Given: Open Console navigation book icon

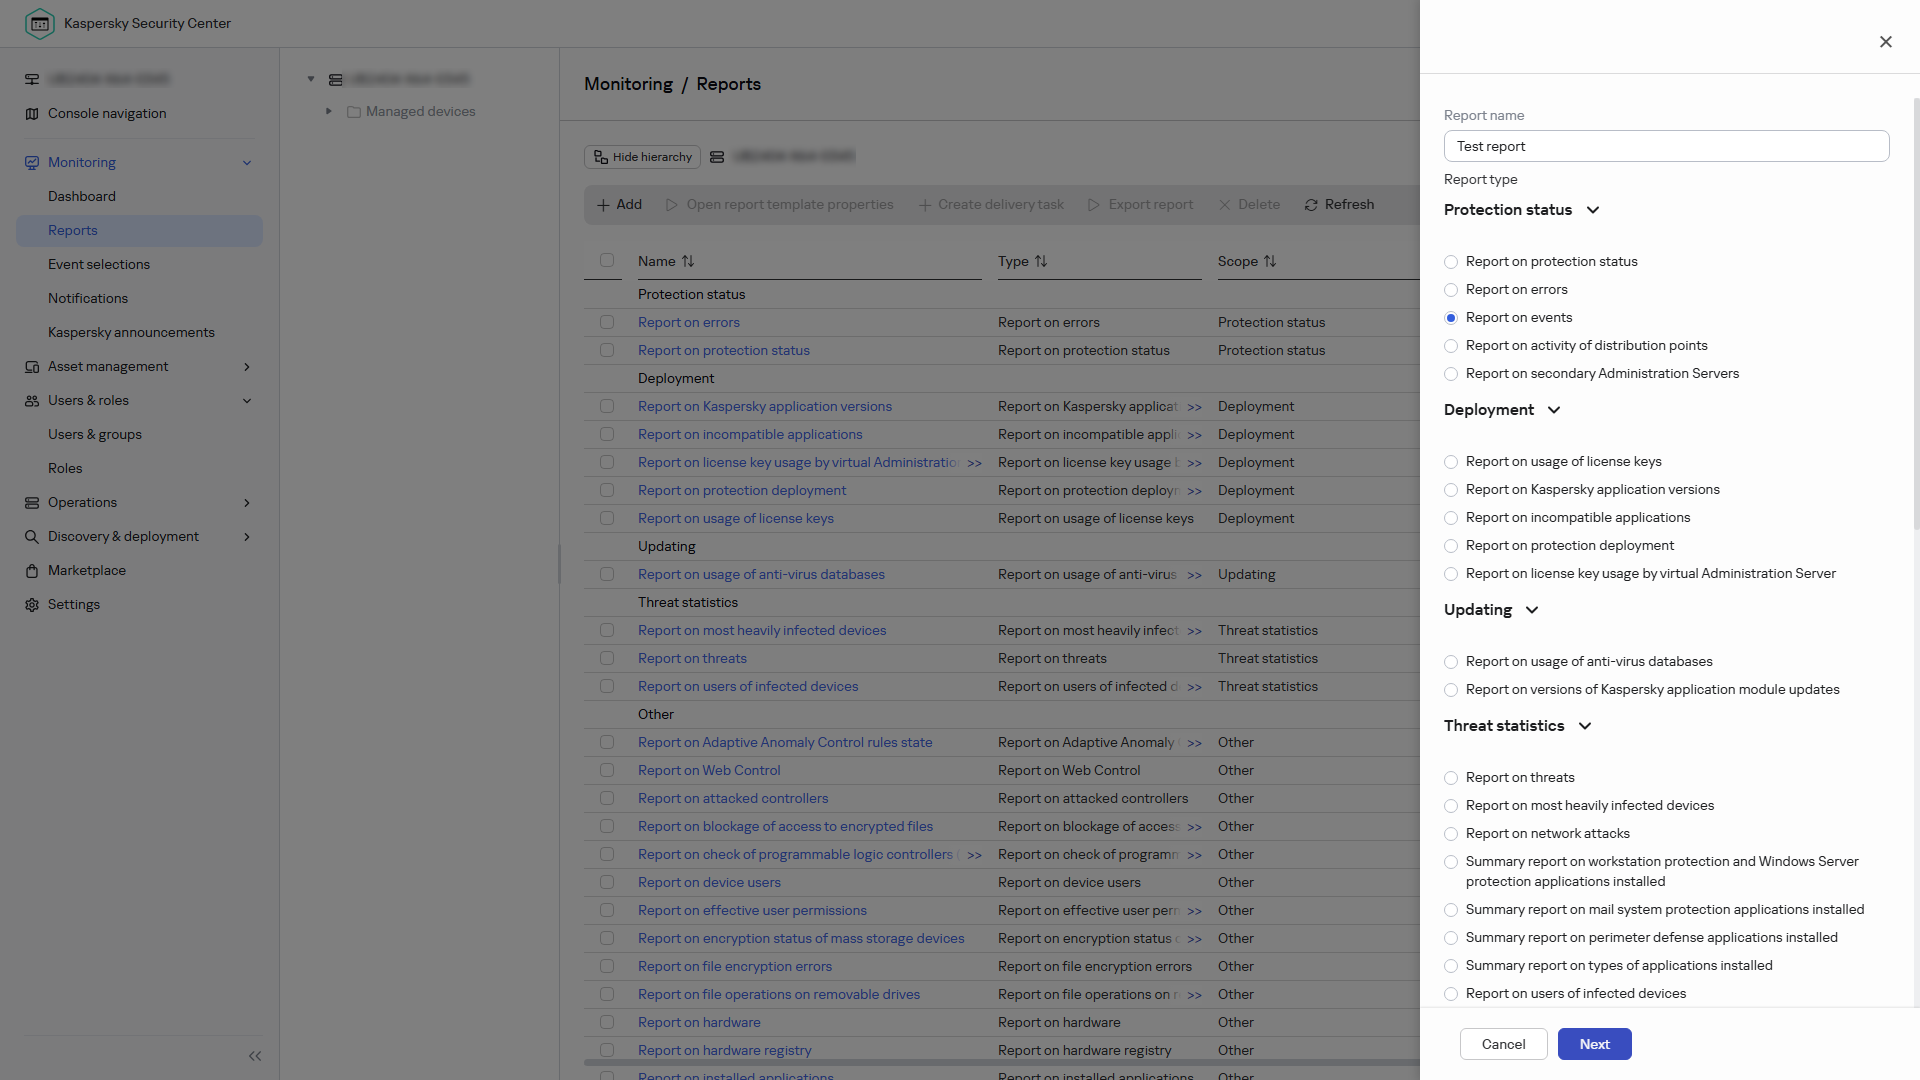Looking at the screenshot, I should (32, 114).
